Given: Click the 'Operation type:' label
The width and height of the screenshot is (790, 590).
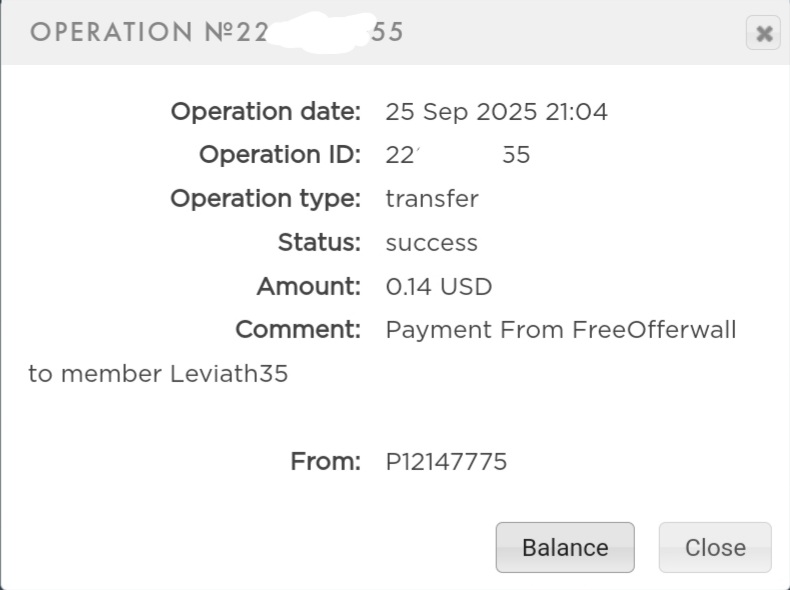Looking at the screenshot, I should pyautogui.click(x=265, y=199).
